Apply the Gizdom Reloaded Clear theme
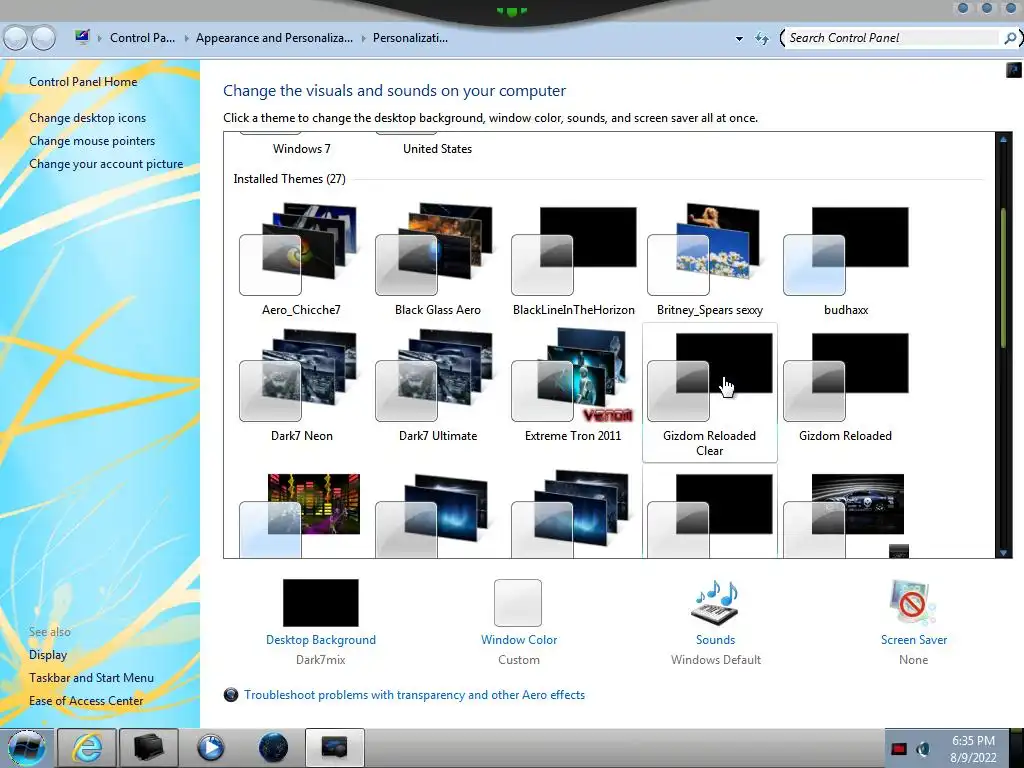Screen dimensions: 1024x768 click(709, 393)
